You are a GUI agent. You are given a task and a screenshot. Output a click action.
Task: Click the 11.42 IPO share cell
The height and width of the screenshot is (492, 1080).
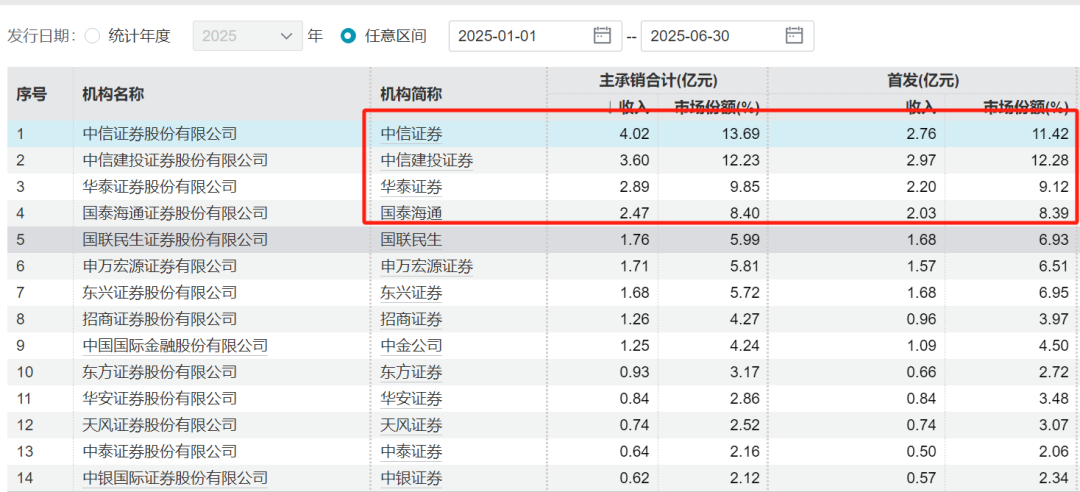tap(1049, 134)
